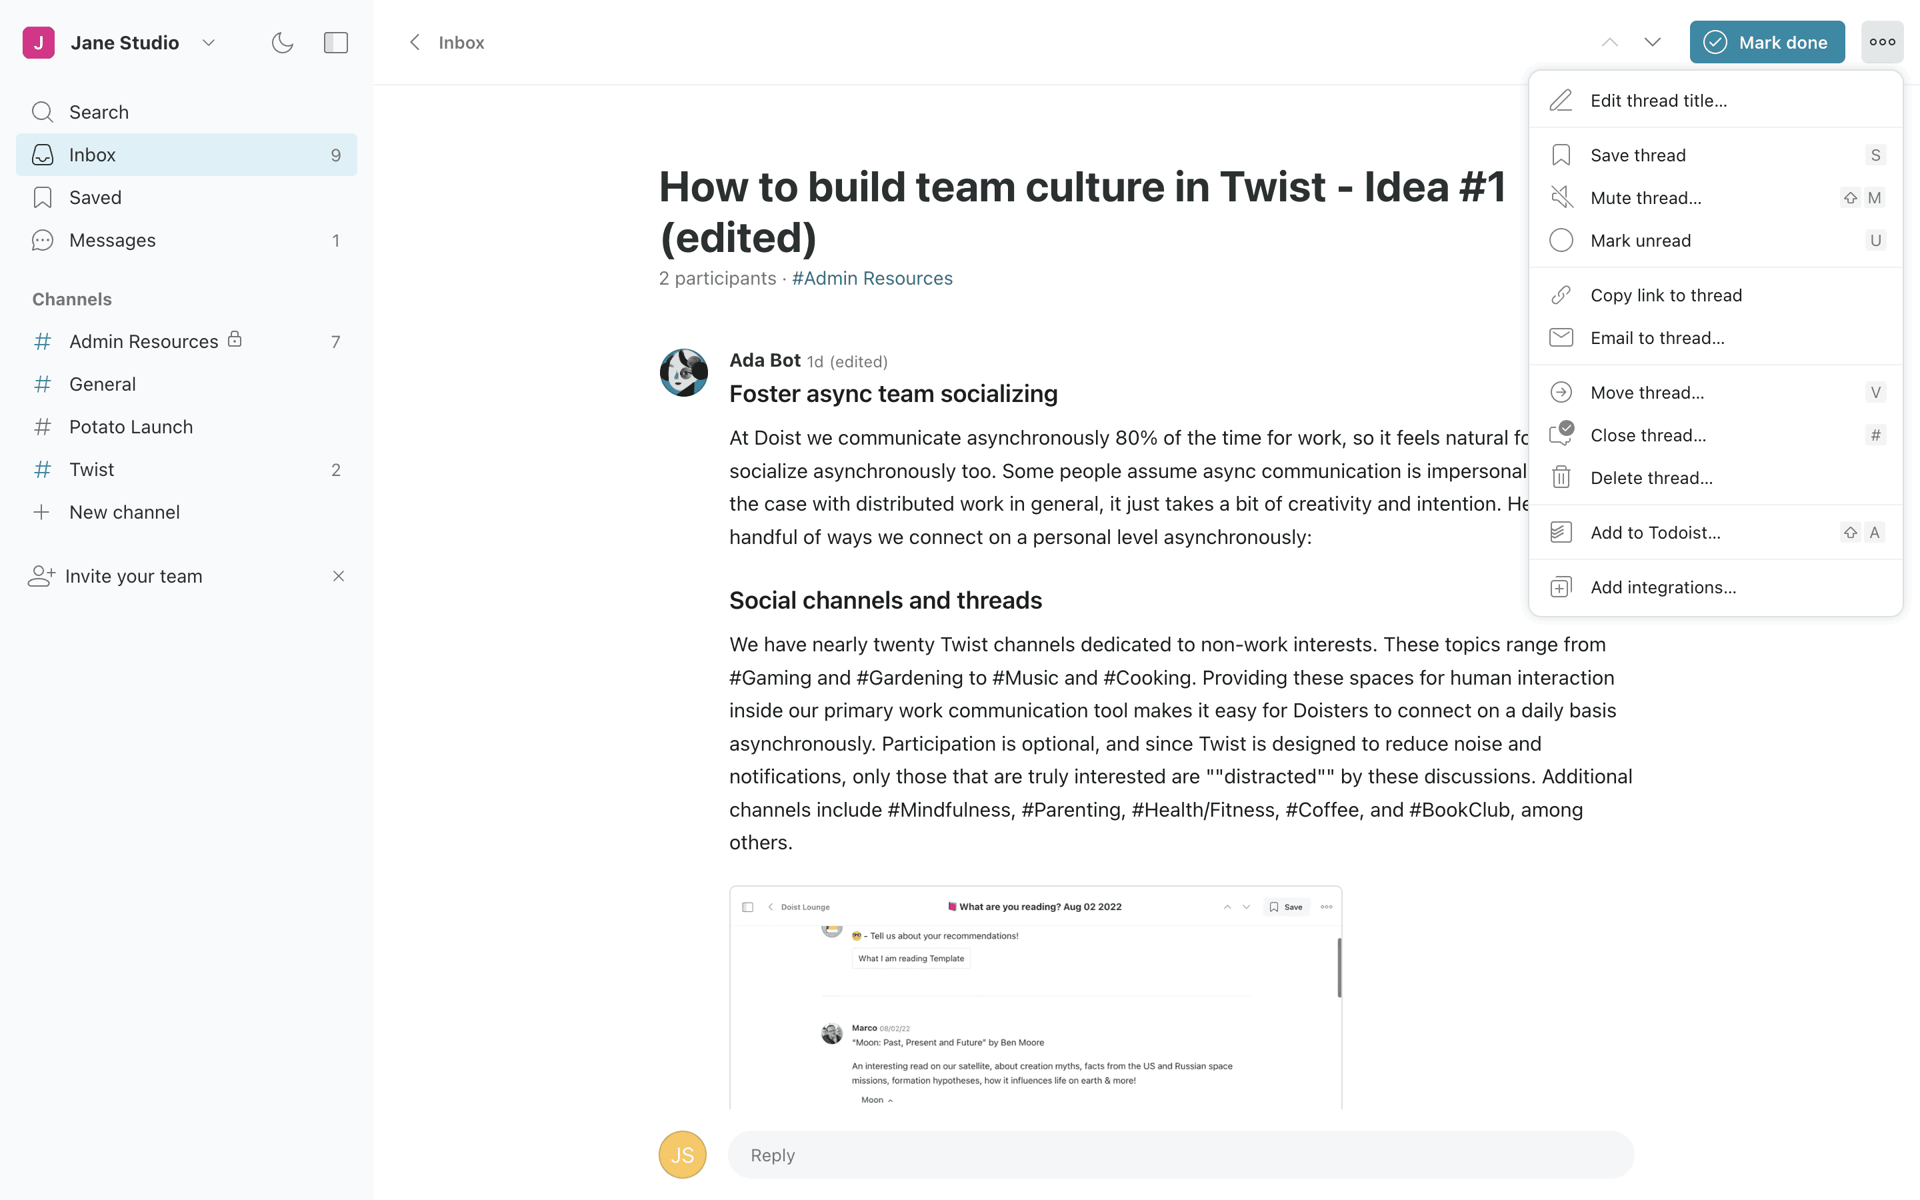Click into the Reply input field

(x=1181, y=1155)
